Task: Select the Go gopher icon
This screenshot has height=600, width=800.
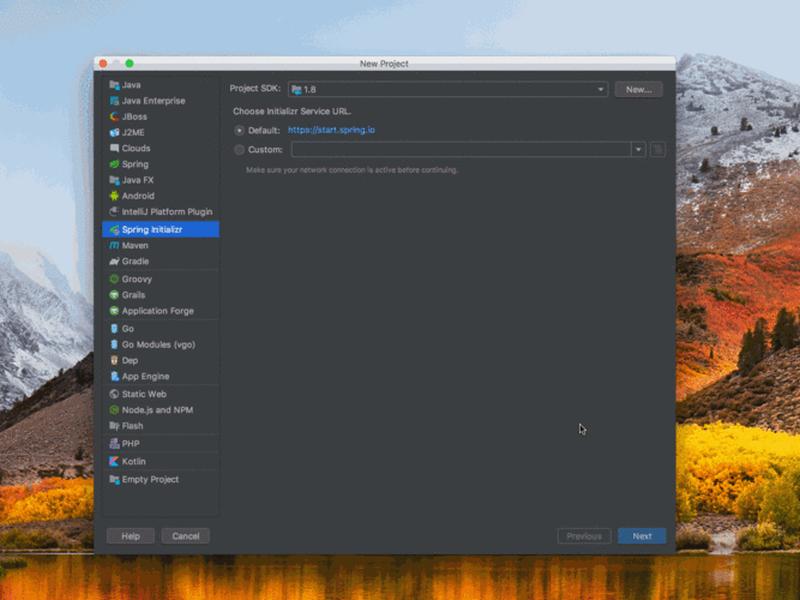Action: click(x=114, y=329)
